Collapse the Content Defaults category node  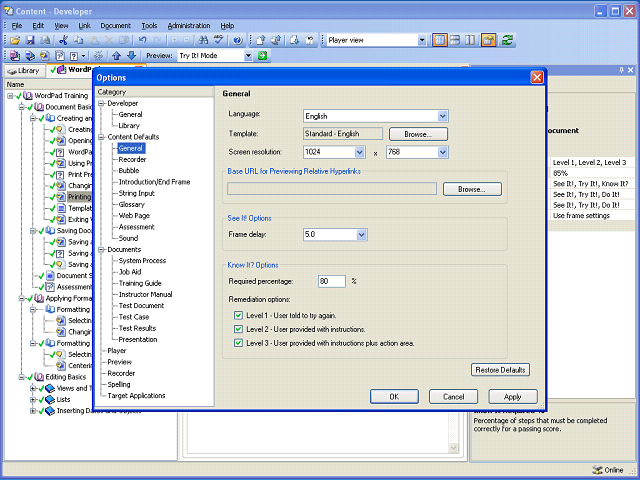[x=101, y=137]
